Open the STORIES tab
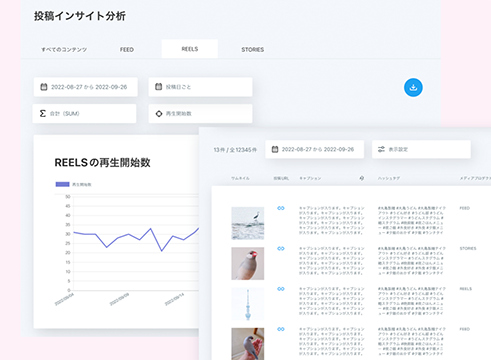Screen dimensions: 491x360 click(x=252, y=50)
